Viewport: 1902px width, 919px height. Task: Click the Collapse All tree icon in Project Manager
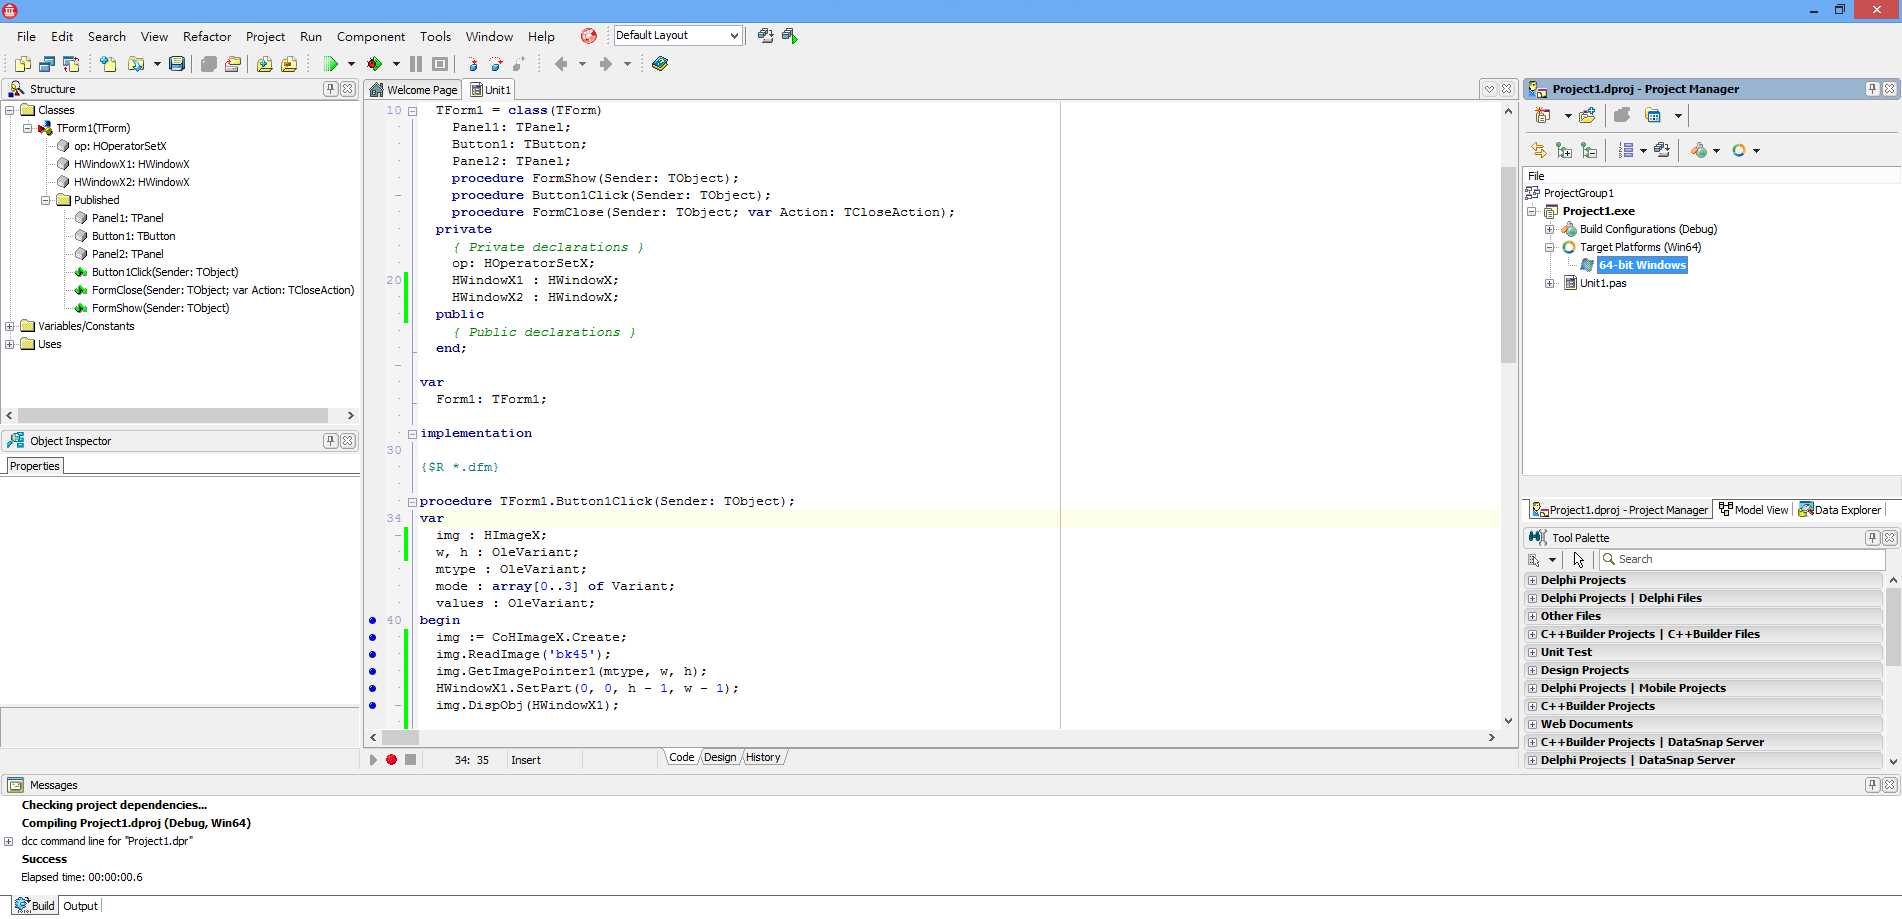pos(1589,150)
